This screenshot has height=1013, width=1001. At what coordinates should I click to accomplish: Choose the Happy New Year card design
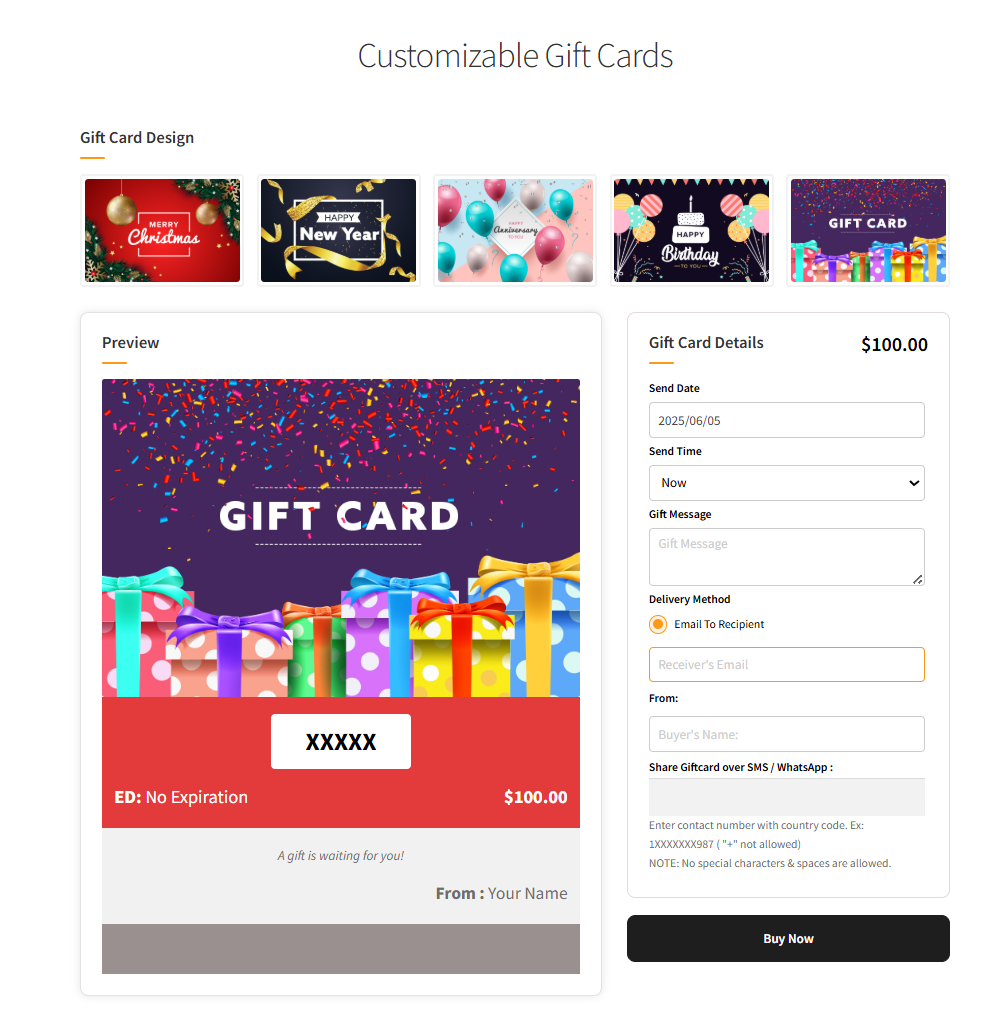339,230
